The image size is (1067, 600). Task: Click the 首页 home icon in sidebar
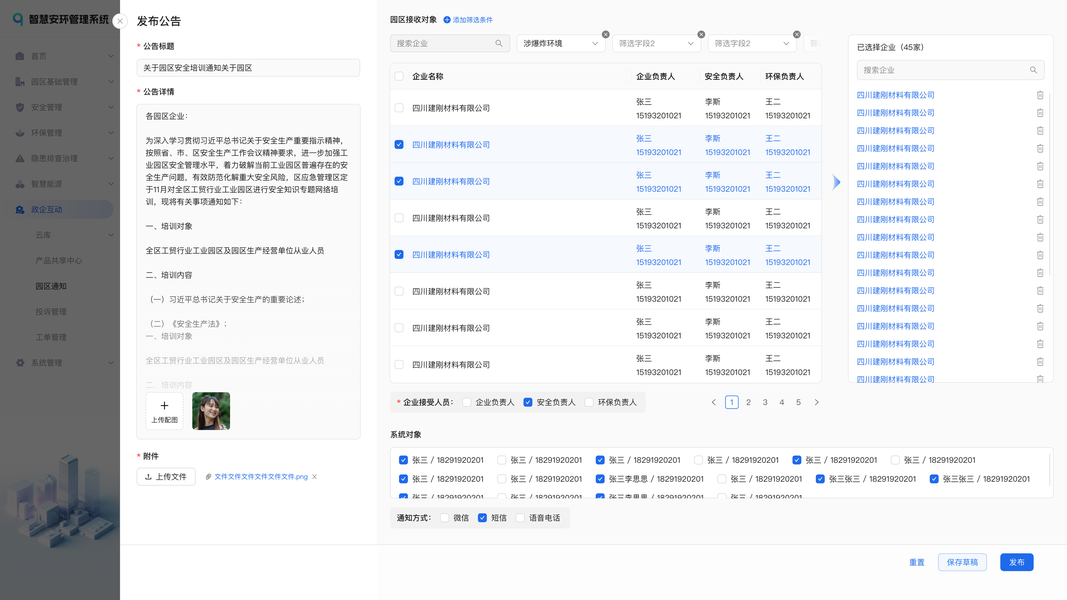[20, 56]
